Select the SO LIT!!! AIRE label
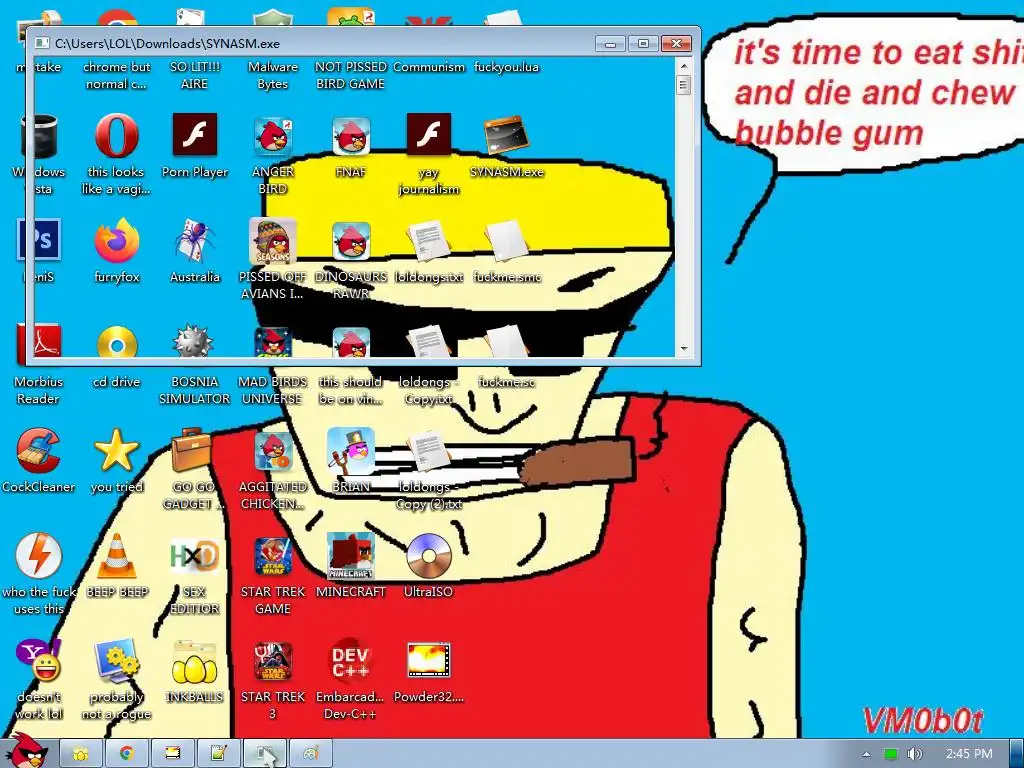The height and width of the screenshot is (768, 1024). coord(195,75)
